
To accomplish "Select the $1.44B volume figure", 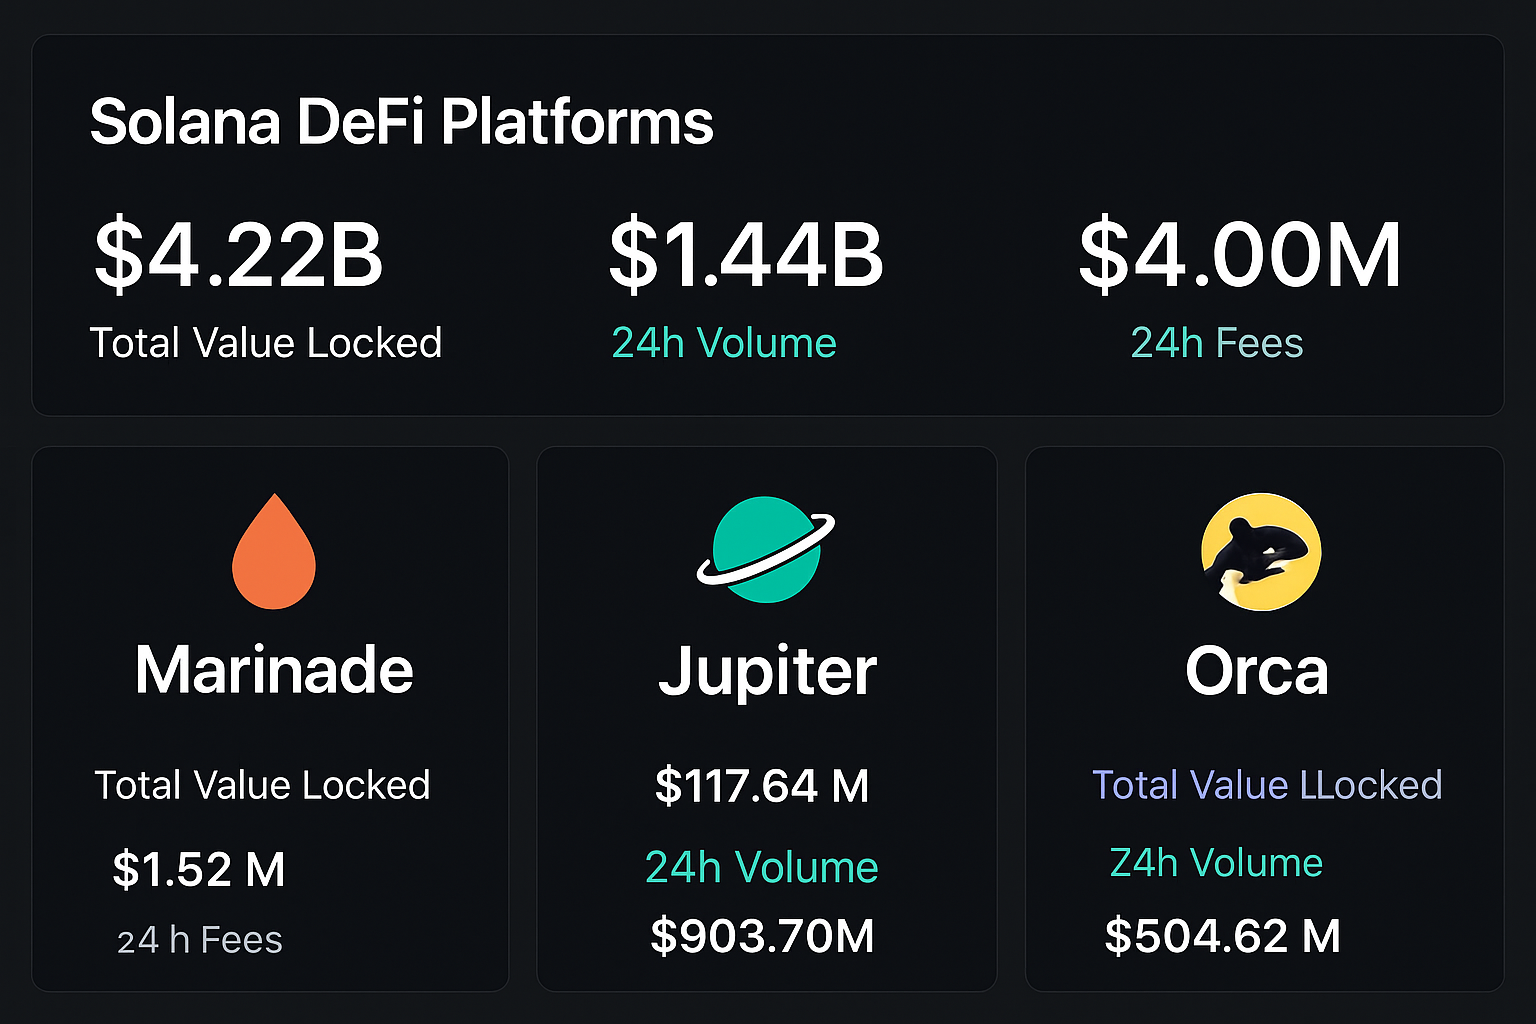I will [x=746, y=255].
